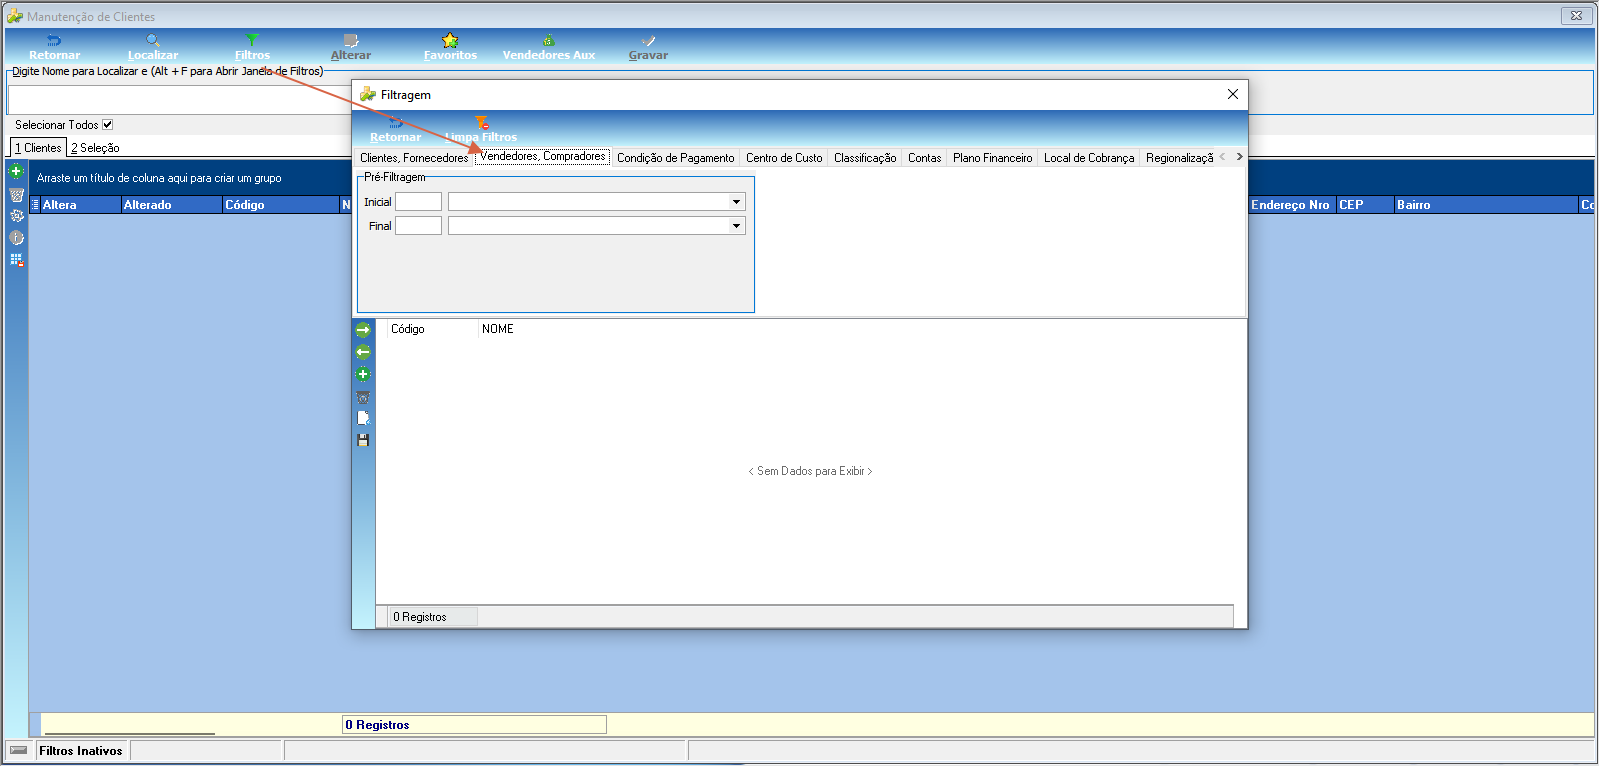Click the 0 Registros label in main window
Screen dimensions: 1600x767
[x=377, y=725]
